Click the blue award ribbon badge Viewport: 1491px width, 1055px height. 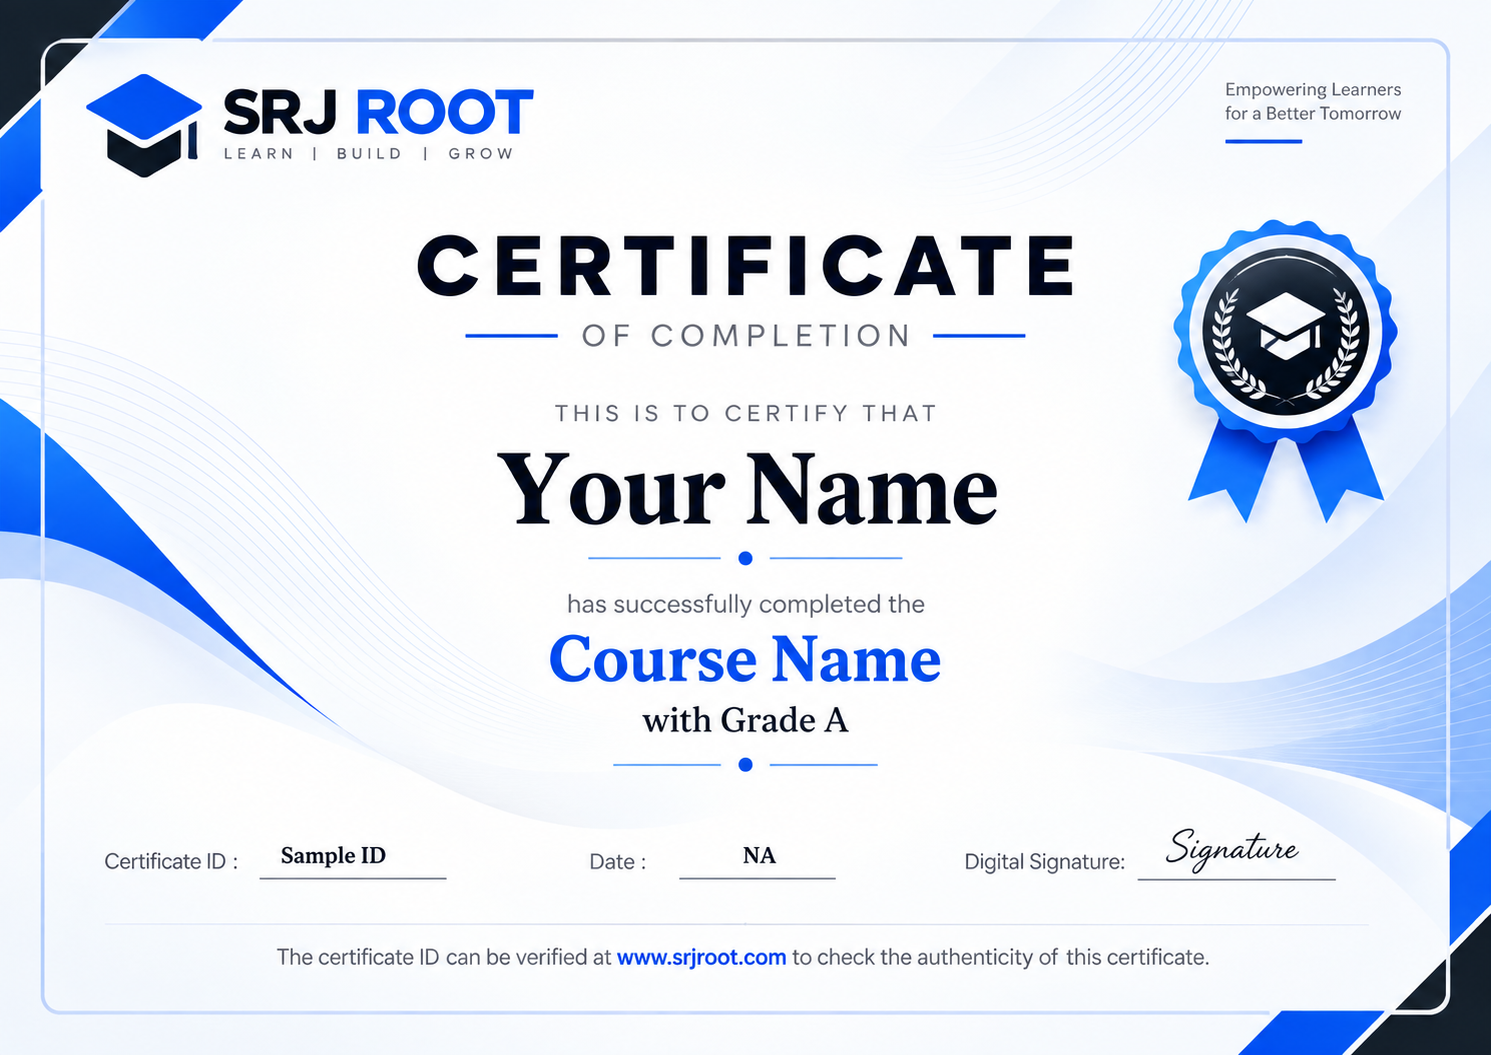click(1286, 369)
